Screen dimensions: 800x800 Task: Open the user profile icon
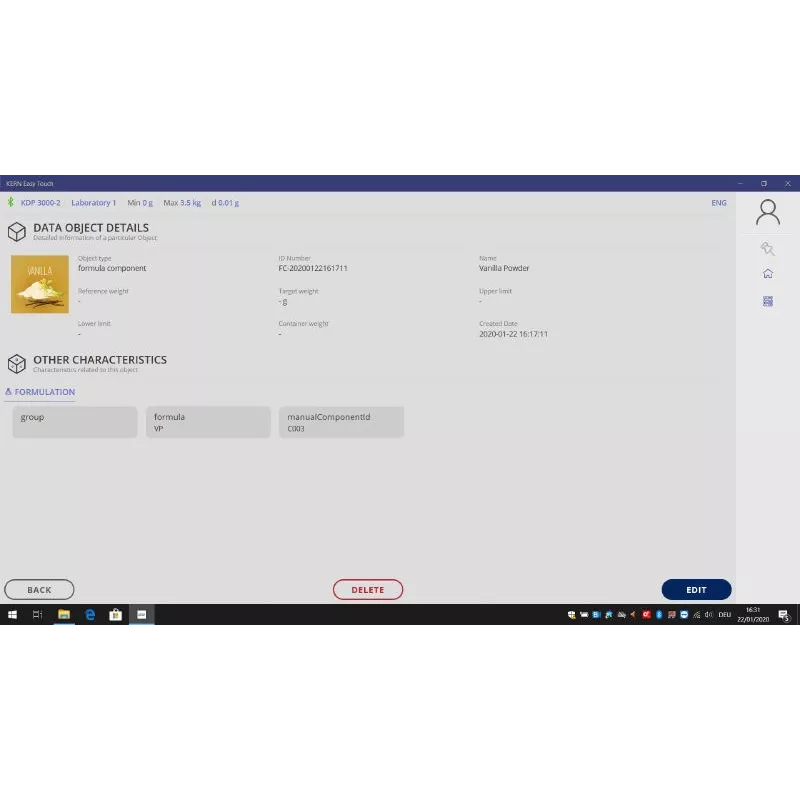tap(767, 212)
